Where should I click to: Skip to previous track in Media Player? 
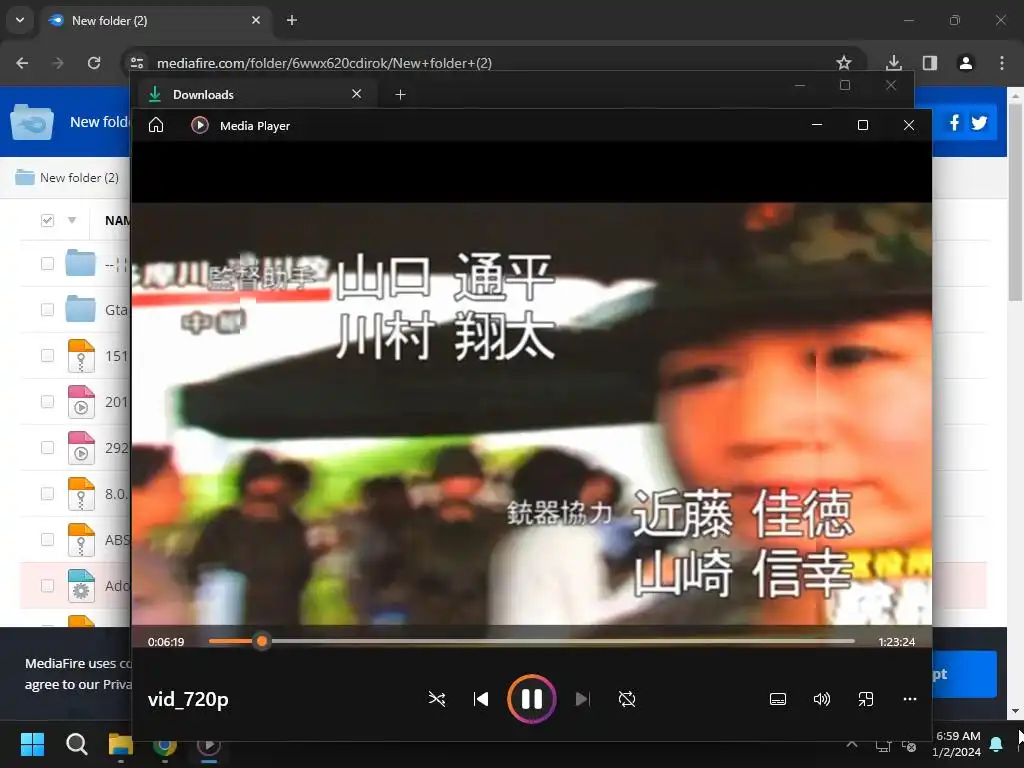[x=481, y=699]
